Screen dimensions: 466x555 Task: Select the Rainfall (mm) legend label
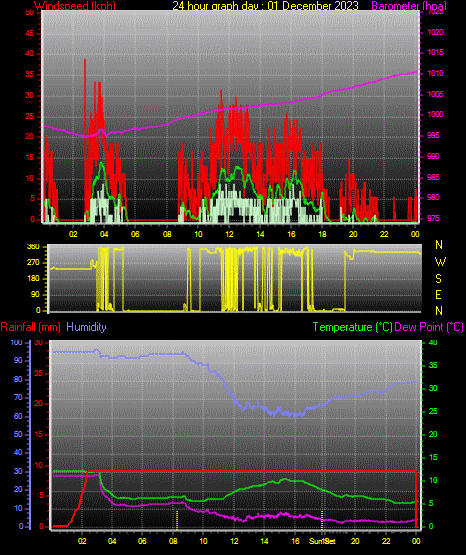(30, 327)
